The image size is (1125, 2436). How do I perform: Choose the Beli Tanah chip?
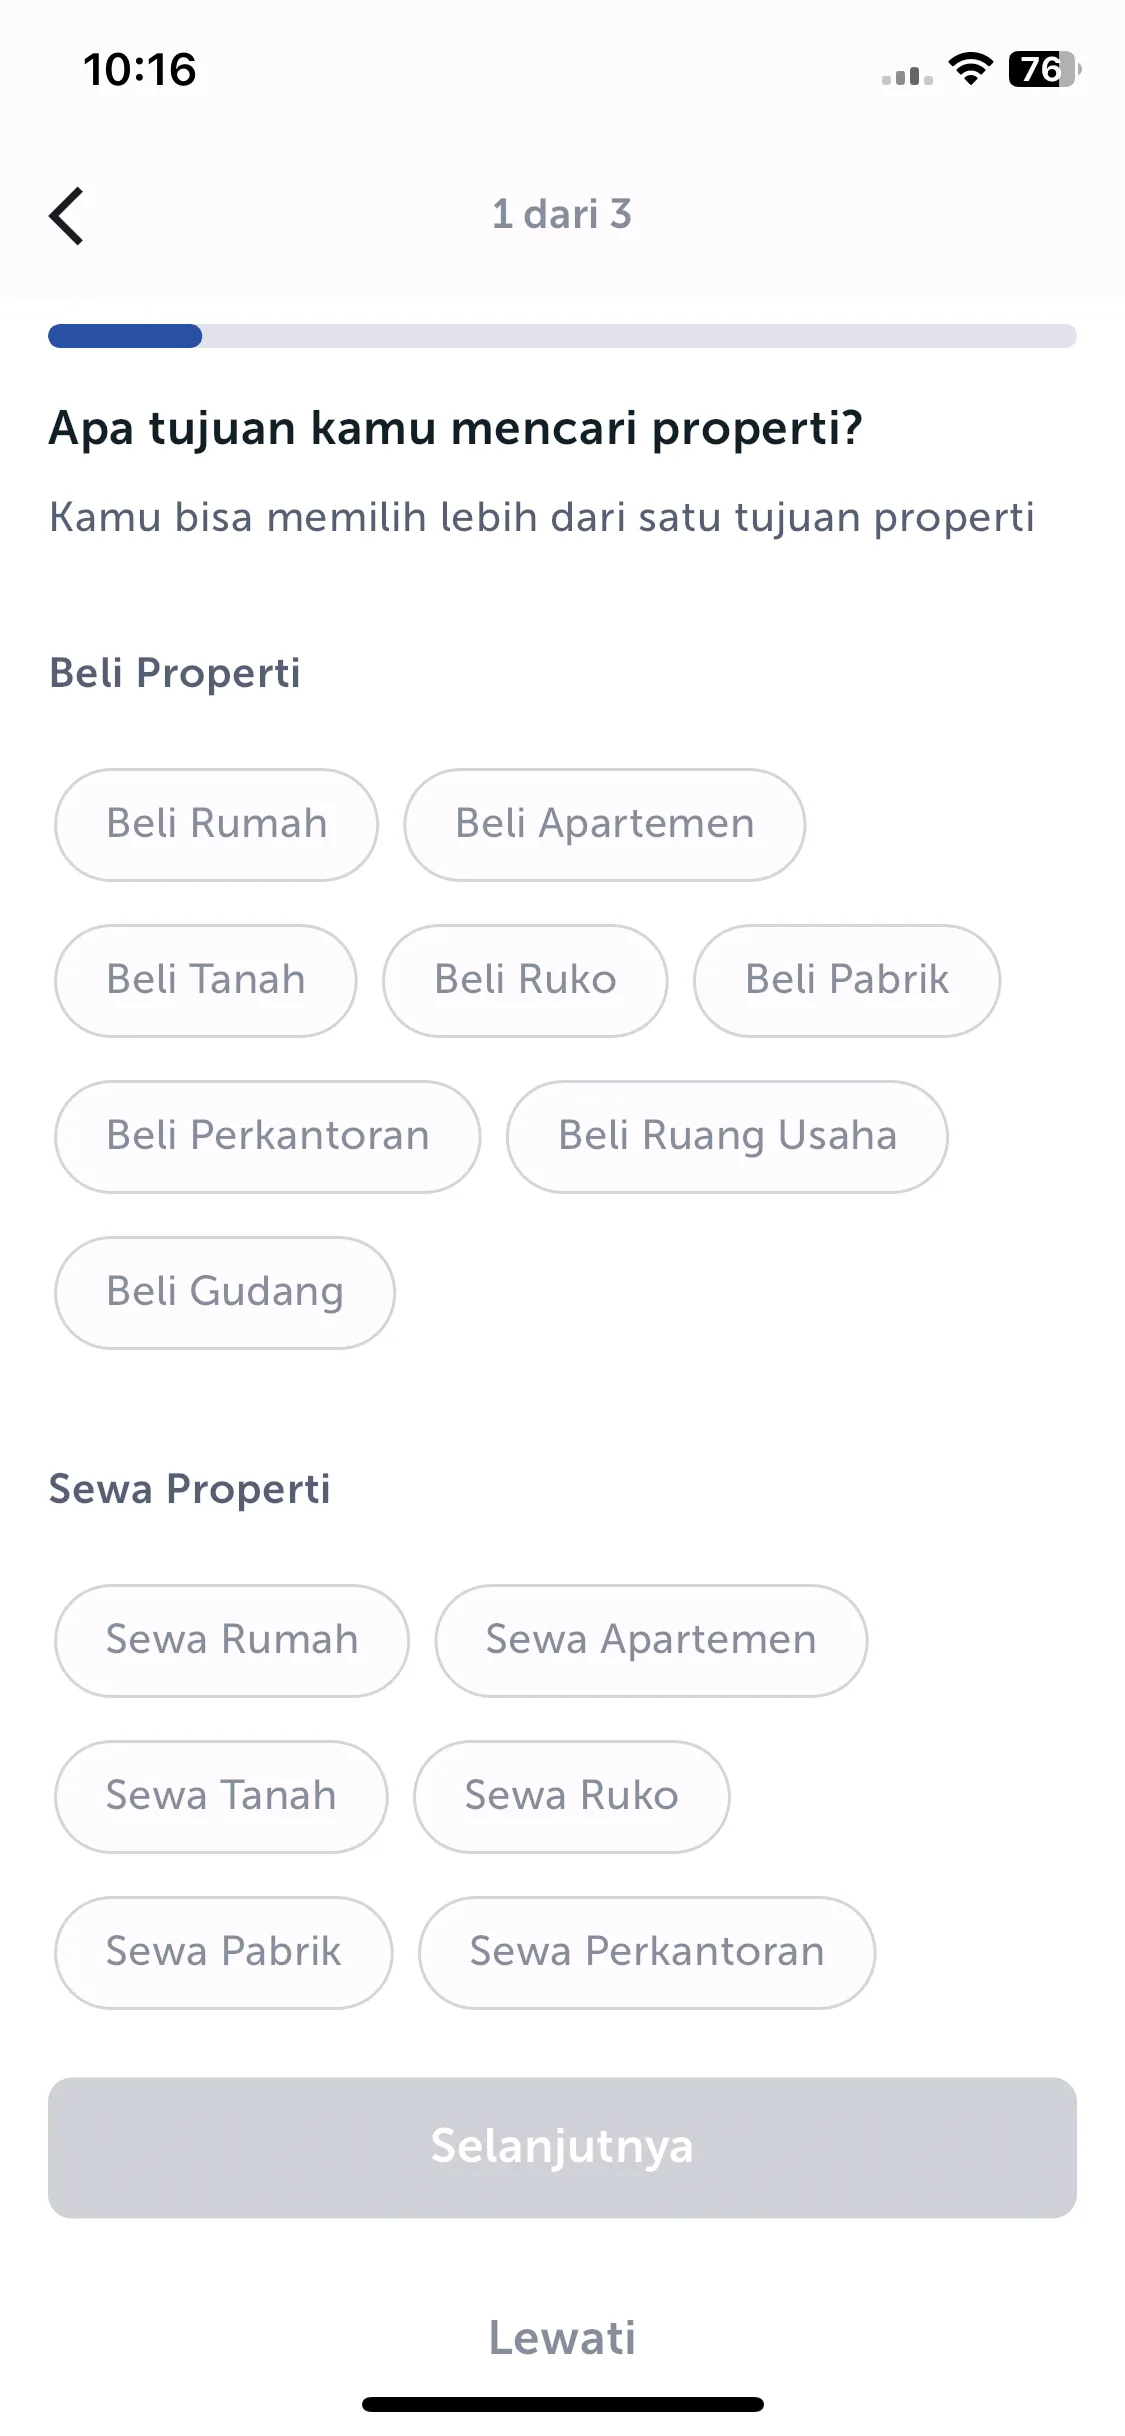click(x=205, y=980)
